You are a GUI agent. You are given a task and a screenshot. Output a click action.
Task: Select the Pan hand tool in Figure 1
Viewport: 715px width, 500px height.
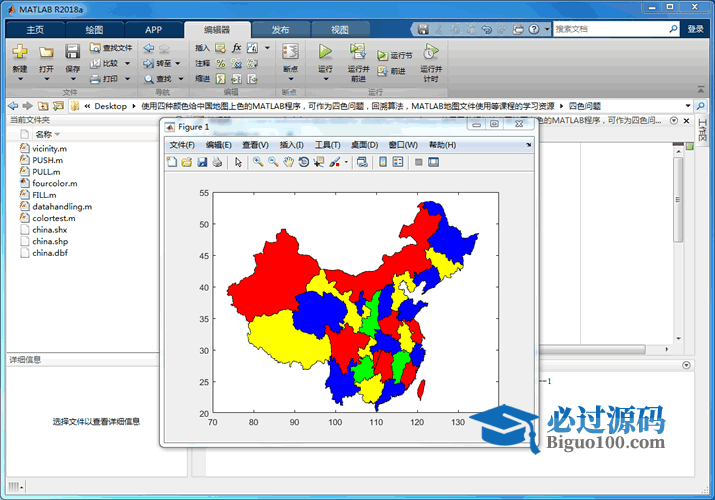click(x=288, y=162)
